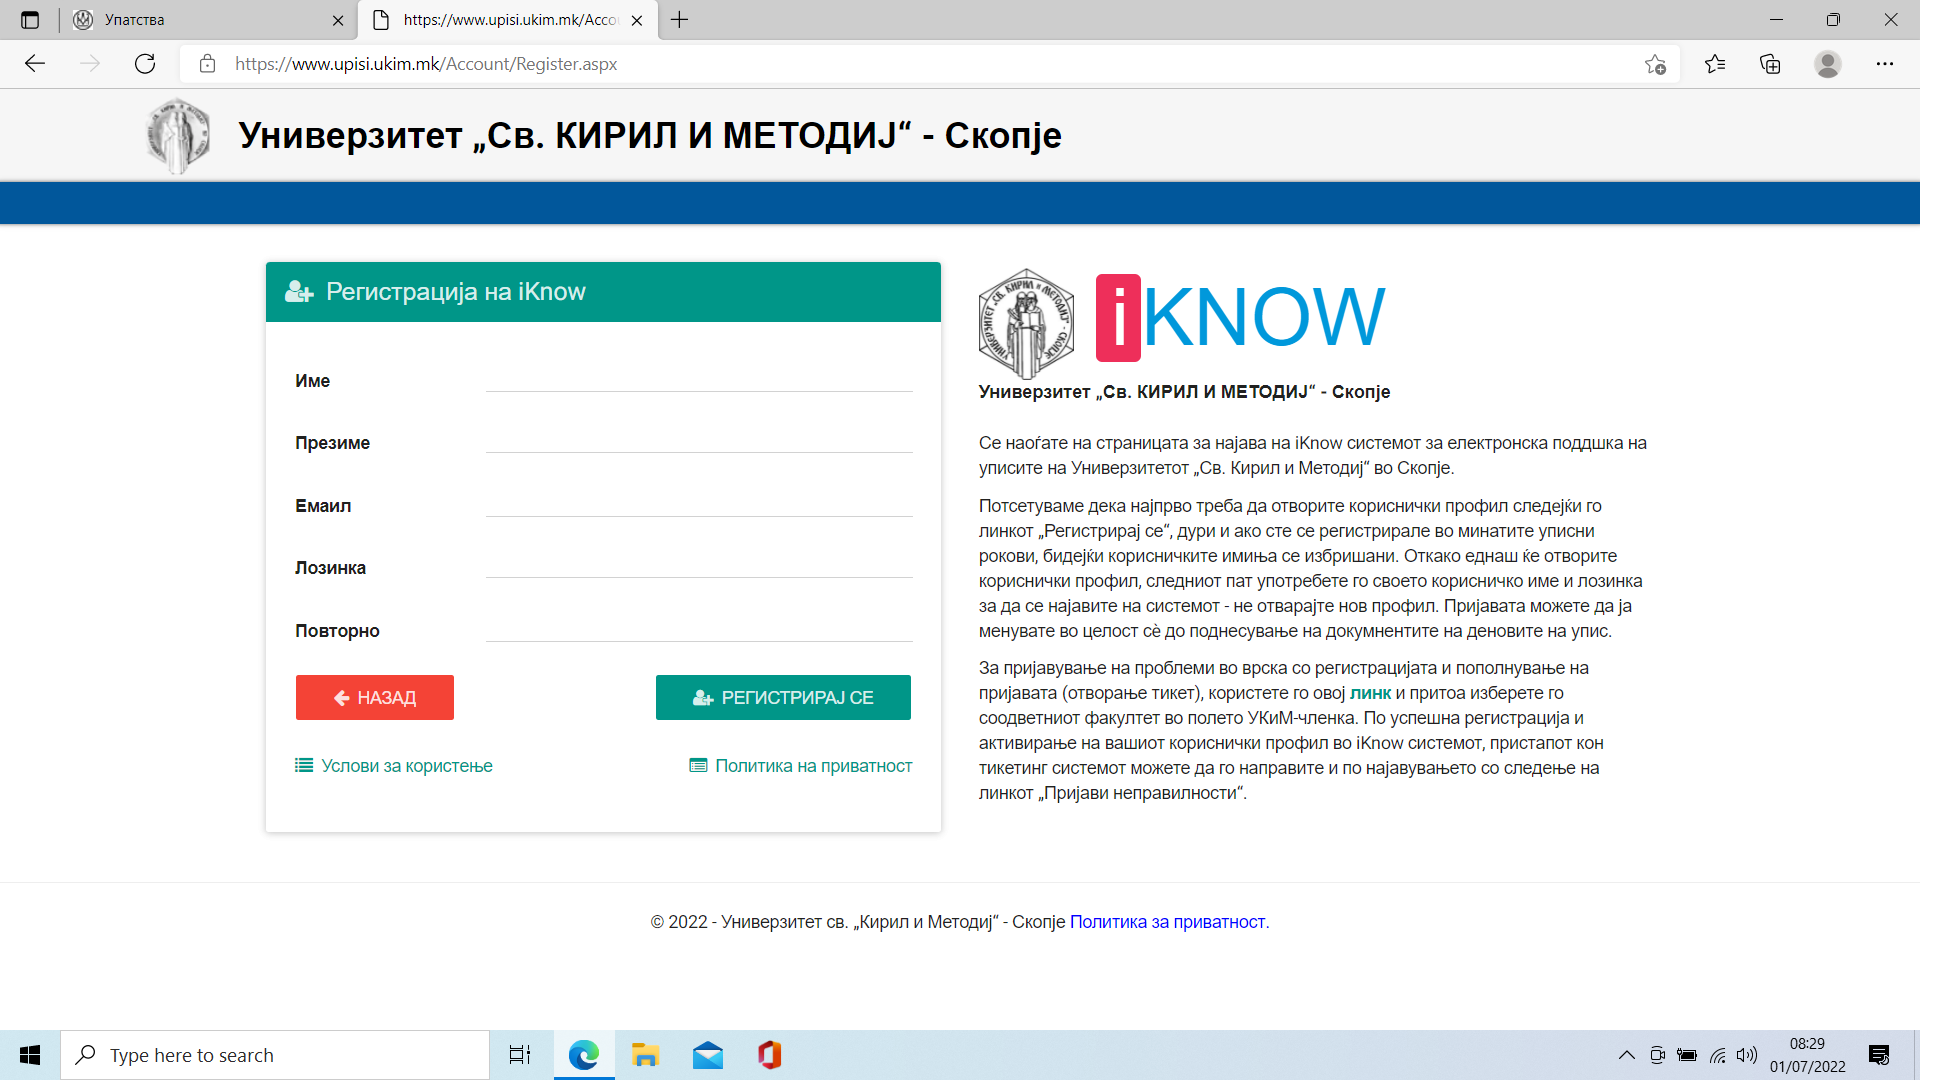Screen dimensions: 1934x1089
Task: Open Wi-Fi network tray icon
Action: [1717, 1055]
